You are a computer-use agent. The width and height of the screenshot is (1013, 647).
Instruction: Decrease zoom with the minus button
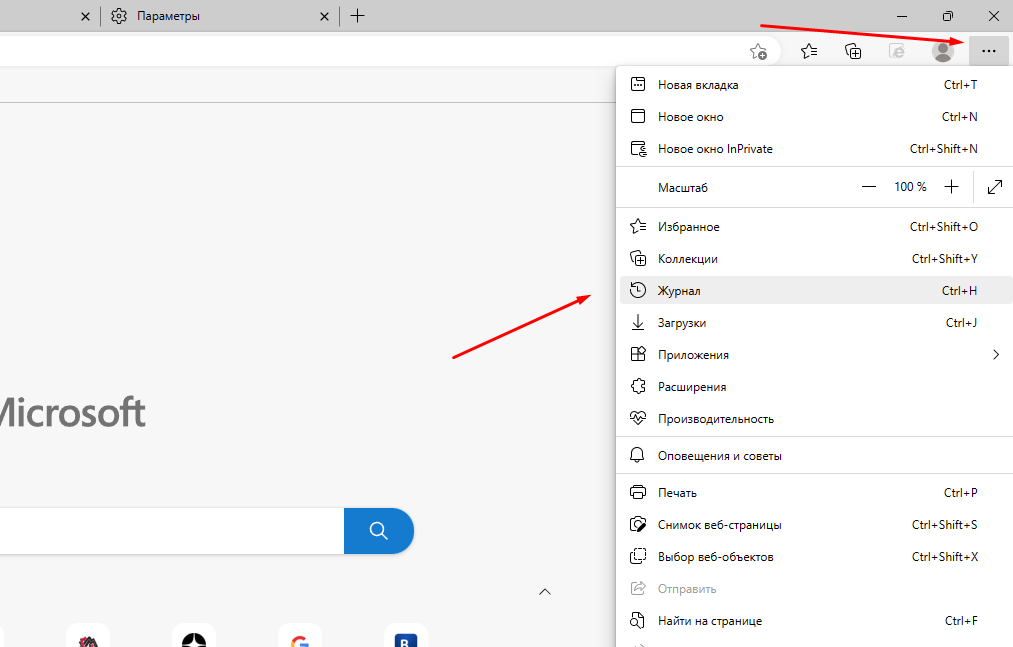pyautogui.click(x=868, y=187)
